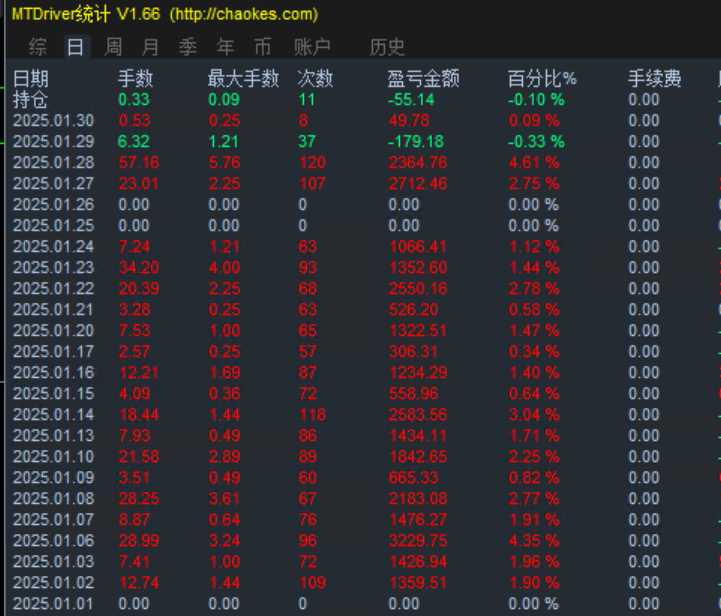This screenshot has width=721, height=616.
Task: Click the lots value 28.99
Action: (139, 541)
